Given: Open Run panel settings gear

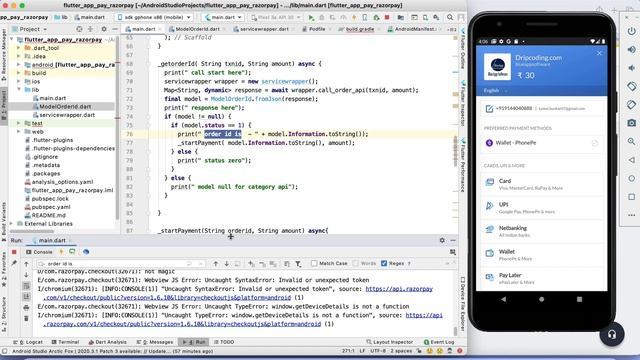Looking at the screenshot, I should click(x=442, y=240).
